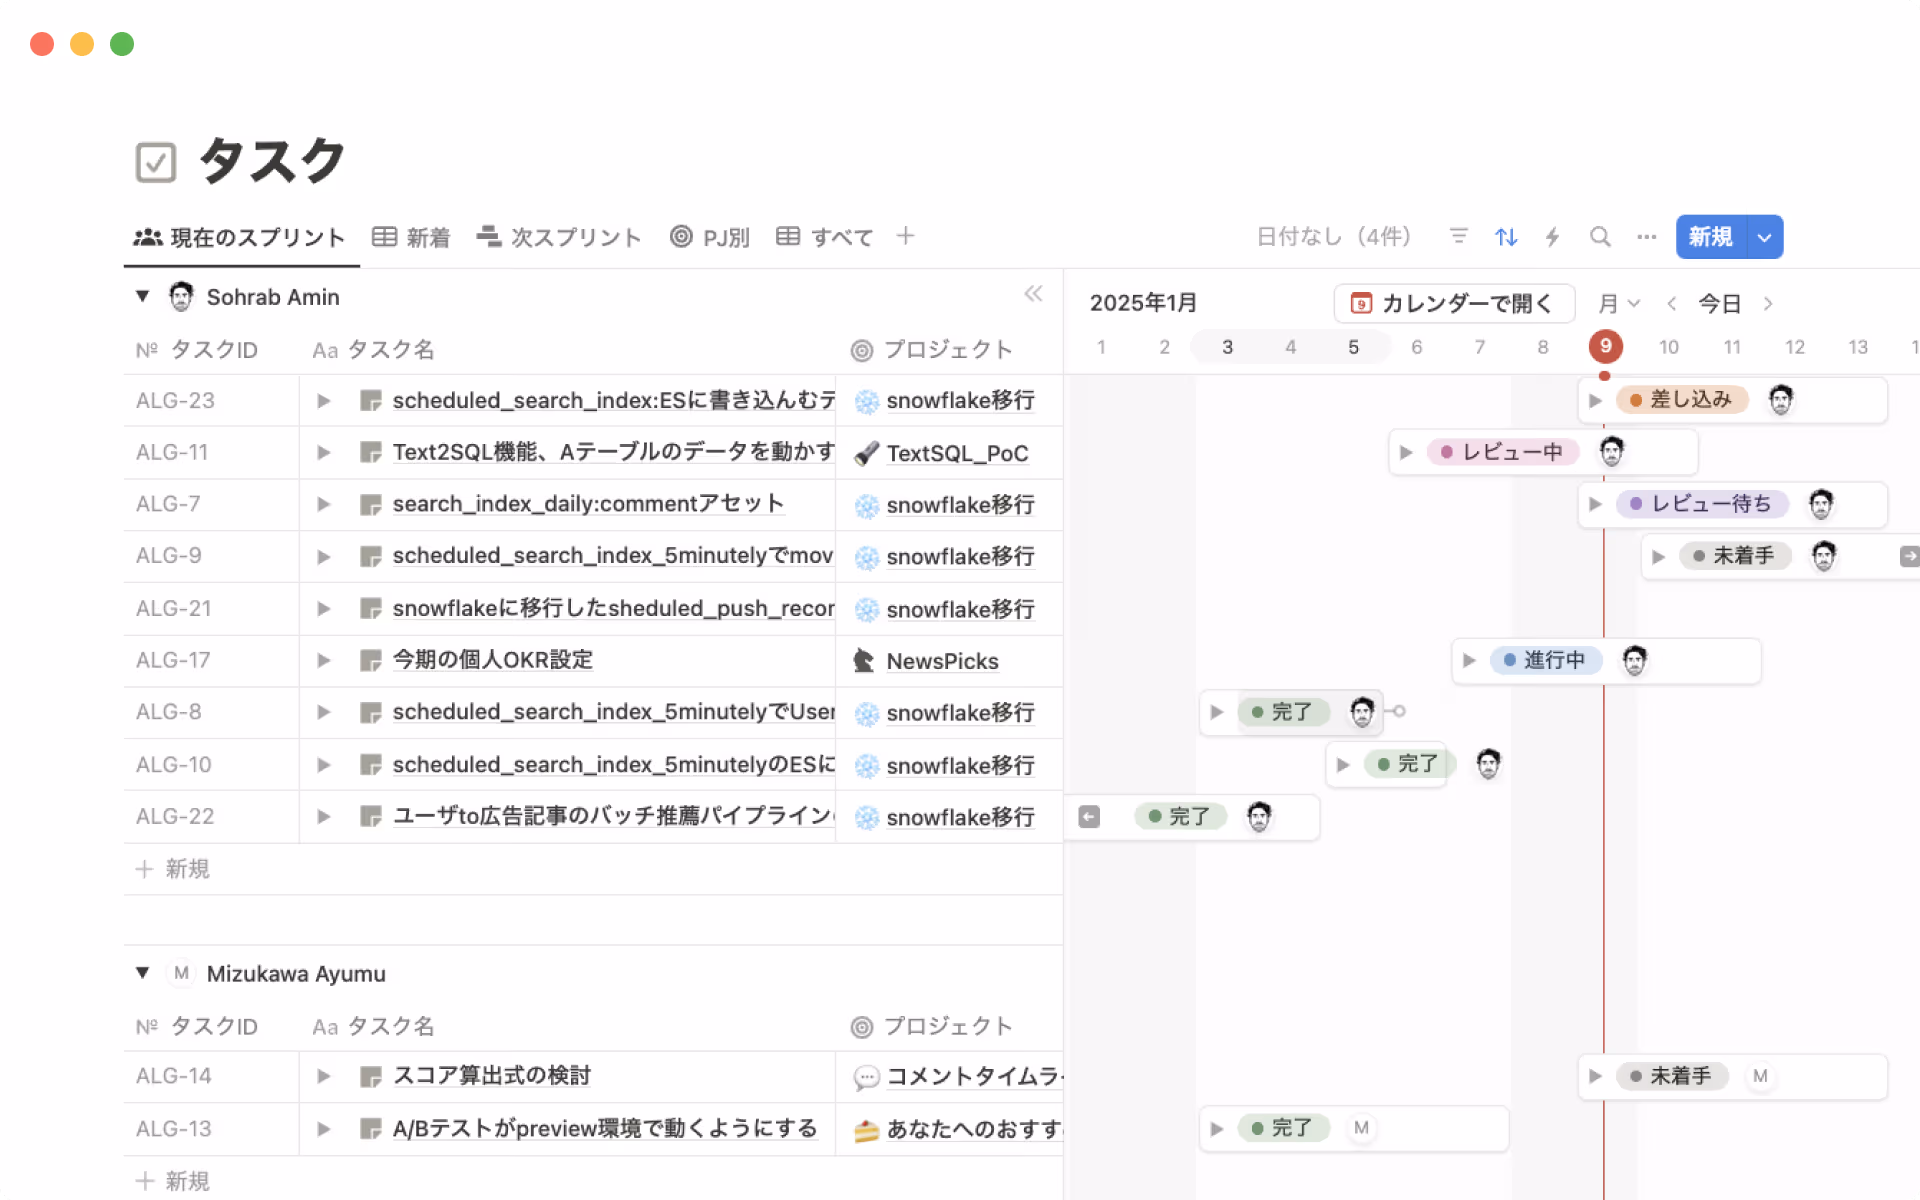Open the 新規 button dropdown chevron
The image size is (1920, 1200).
[1763, 236]
